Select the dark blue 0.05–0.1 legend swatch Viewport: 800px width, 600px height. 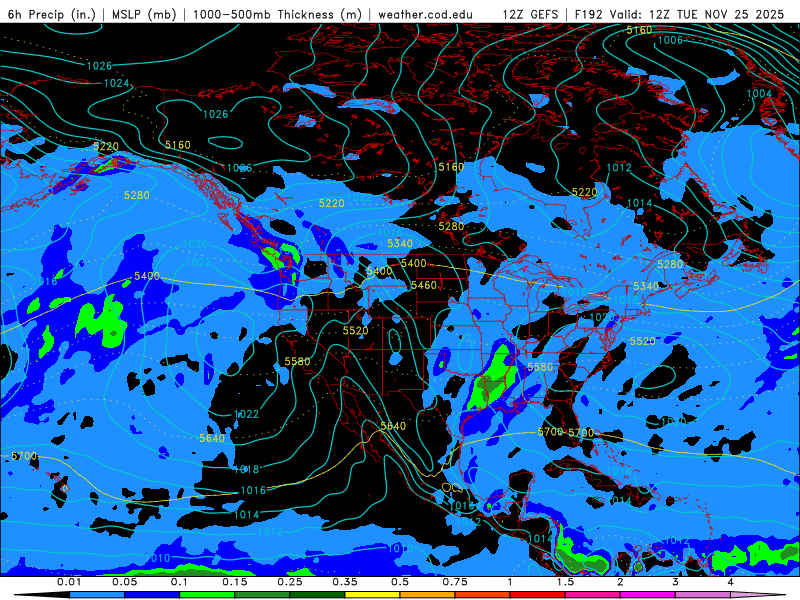click(x=152, y=595)
